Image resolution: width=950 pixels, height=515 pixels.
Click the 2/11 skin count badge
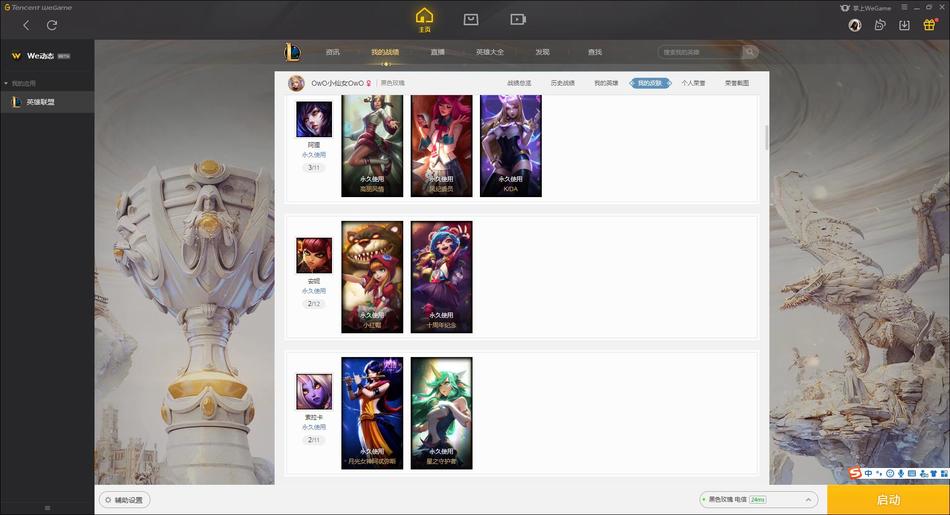(x=314, y=440)
